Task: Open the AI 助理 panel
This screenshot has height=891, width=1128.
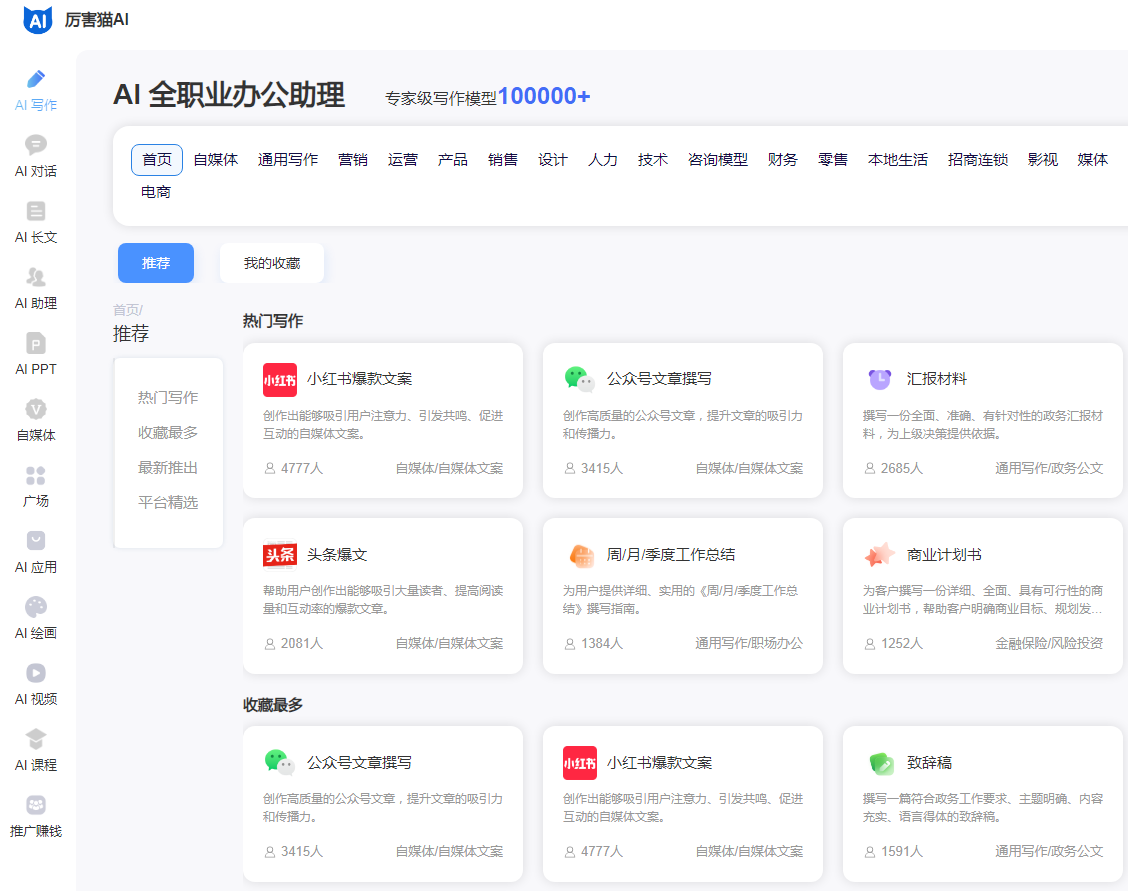Action: pos(36,290)
